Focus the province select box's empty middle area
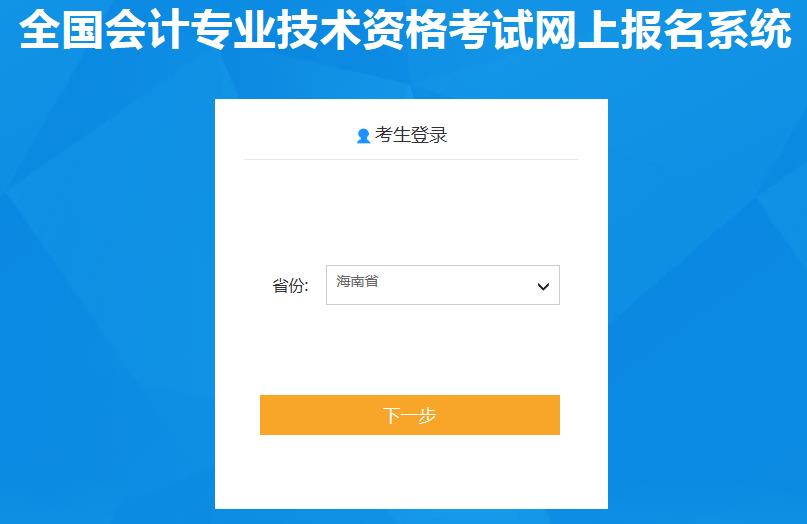 pyautogui.click(x=457, y=285)
